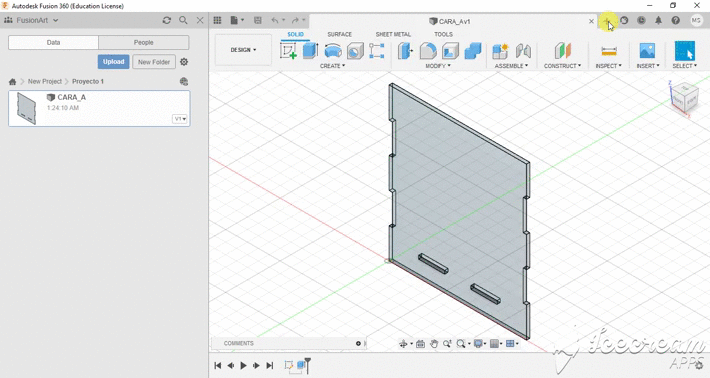The image size is (710, 378).
Task: Select the Create Sketch tool
Action: point(288,51)
